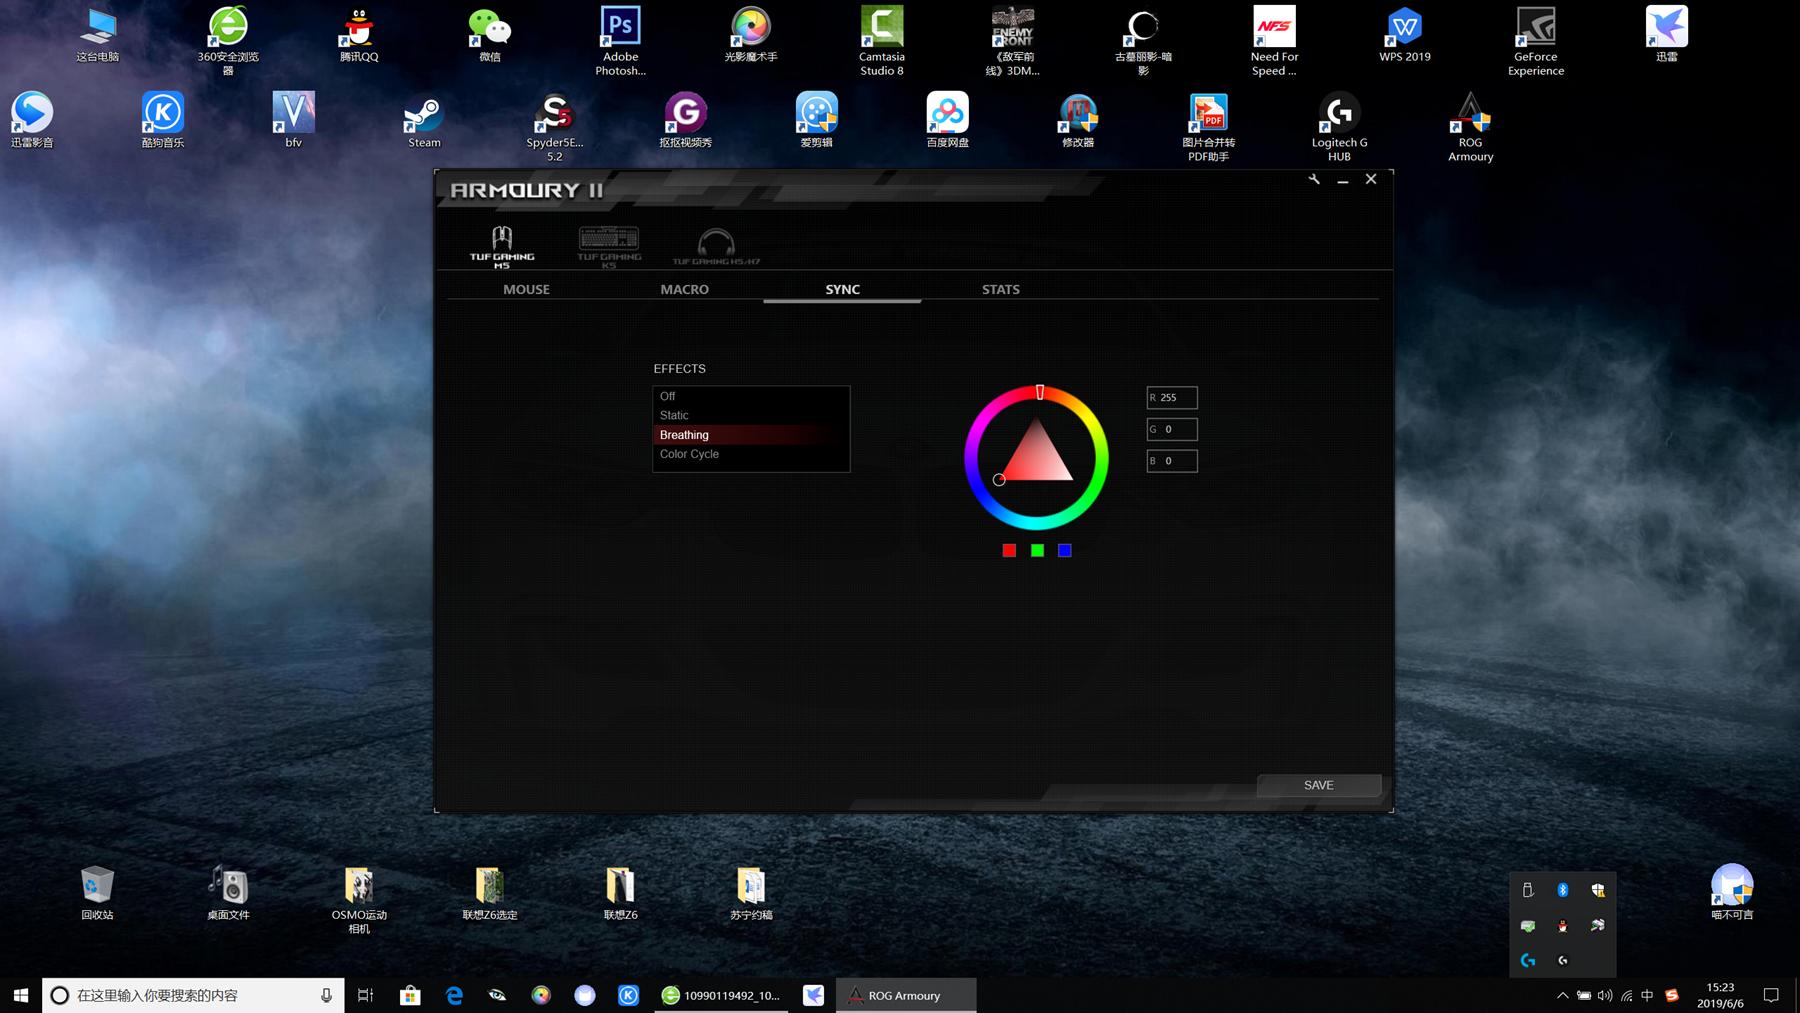Select the SpyderSE 5.2 desktop shortcut

555,127
